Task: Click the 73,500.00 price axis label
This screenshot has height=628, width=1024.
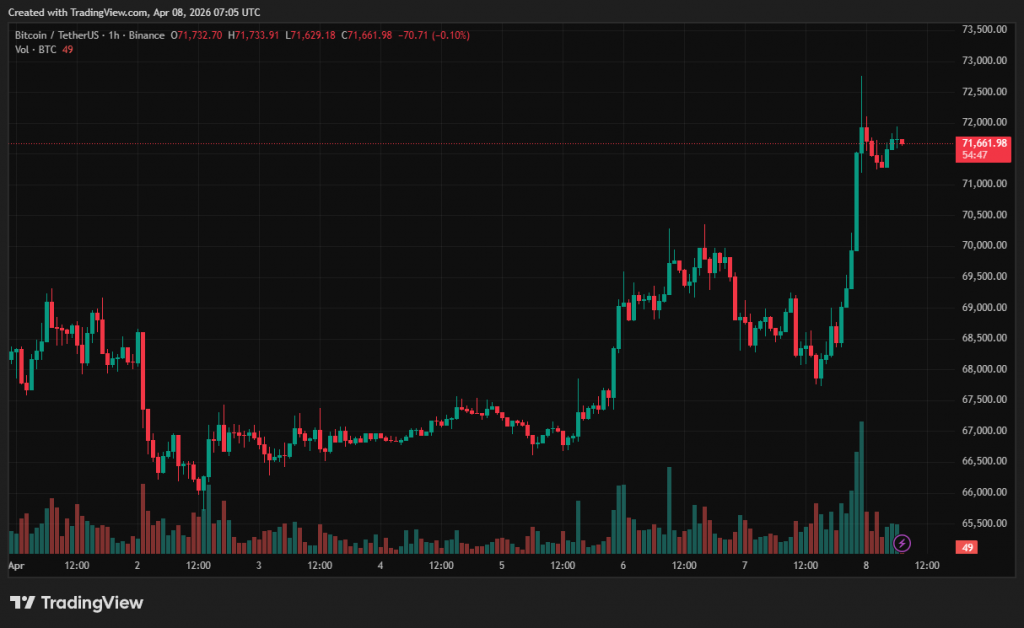Action: (981, 29)
